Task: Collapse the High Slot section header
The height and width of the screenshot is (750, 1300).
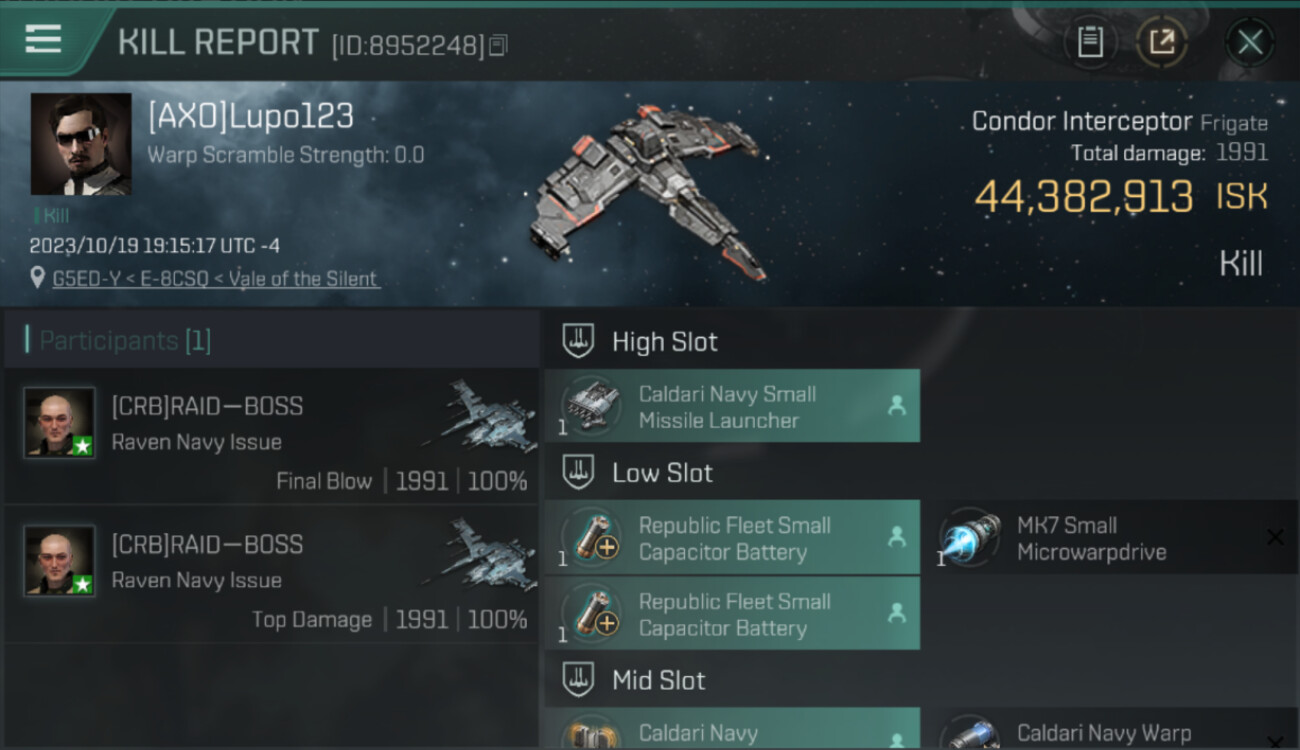Action: 640,341
